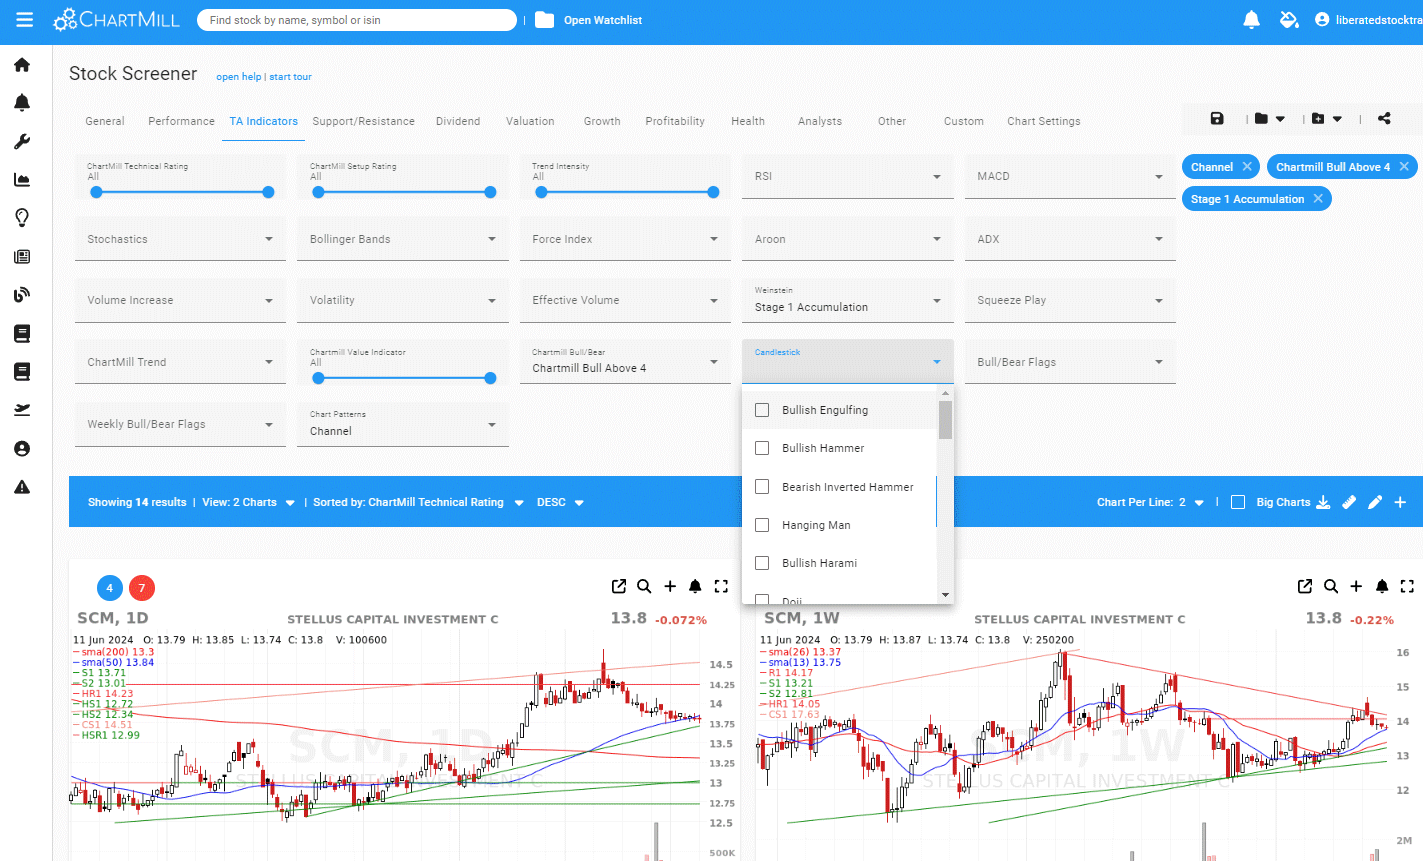1423x861 pixels.
Task: Check the Bullish Engulfing checkbox
Action: coord(762,410)
